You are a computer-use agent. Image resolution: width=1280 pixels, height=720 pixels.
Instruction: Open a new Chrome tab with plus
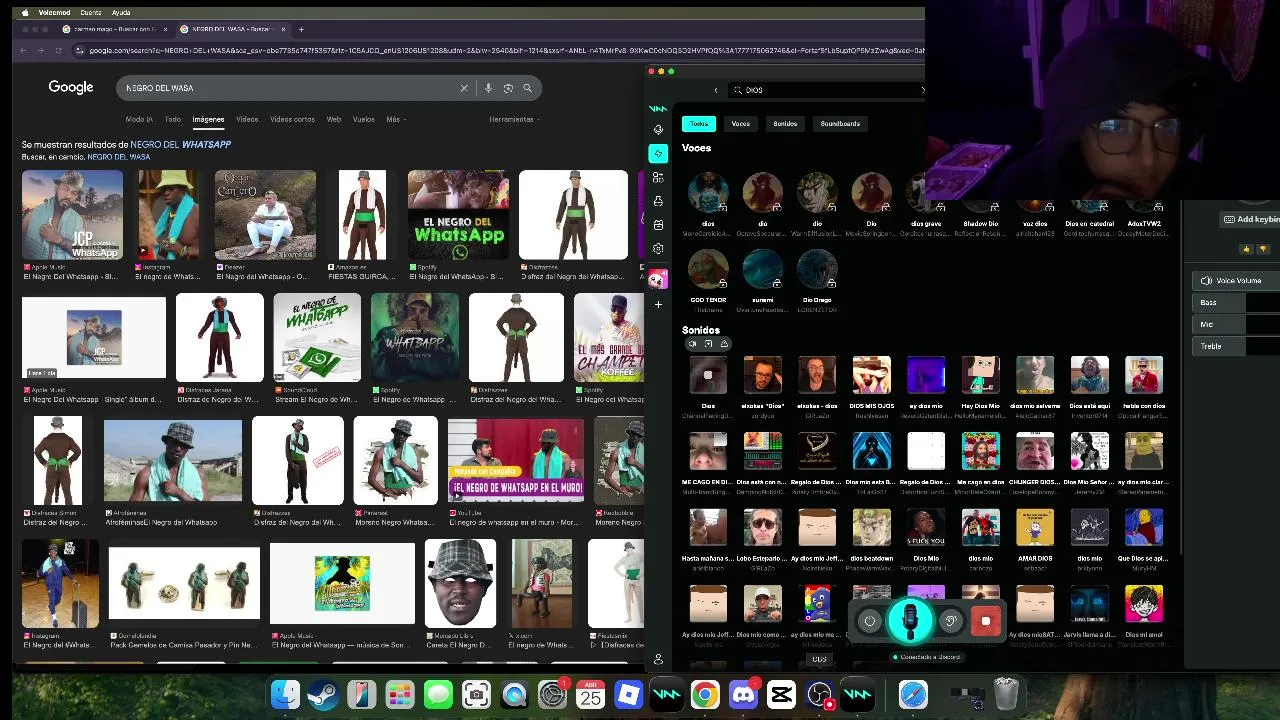[x=301, y=29]
